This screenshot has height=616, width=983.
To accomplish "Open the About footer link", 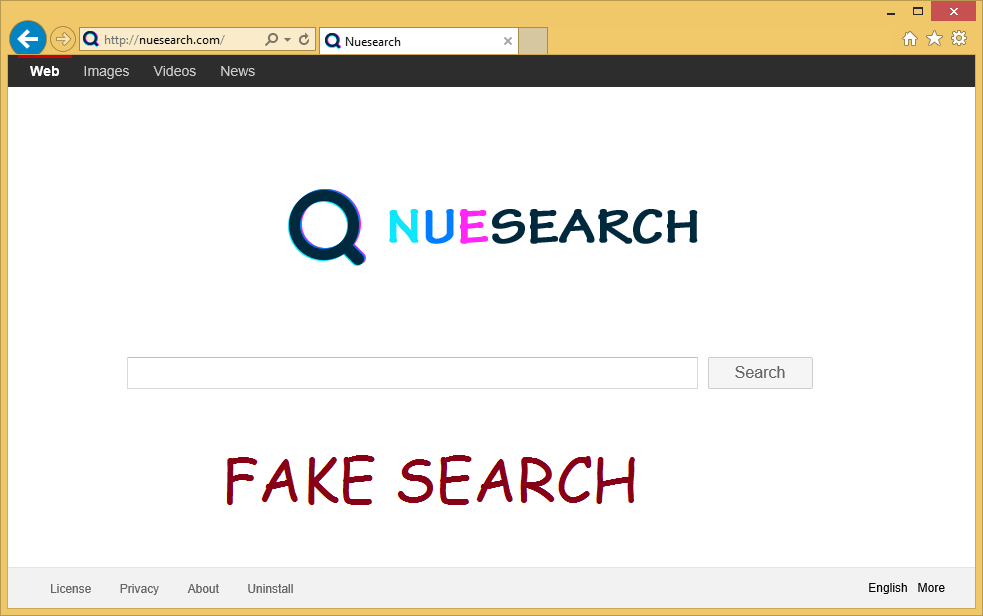I will (x=203, y=588).
